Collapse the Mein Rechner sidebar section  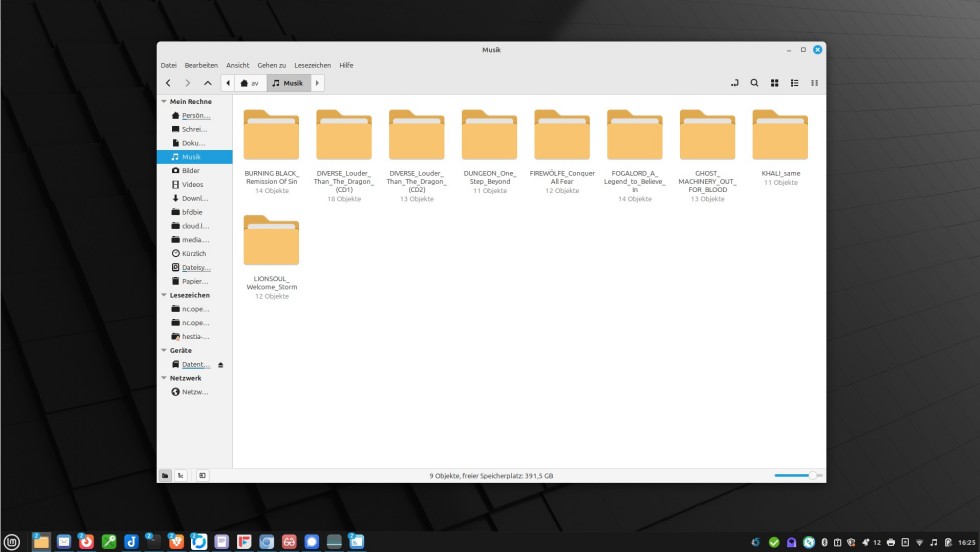(x=164, y=102)
